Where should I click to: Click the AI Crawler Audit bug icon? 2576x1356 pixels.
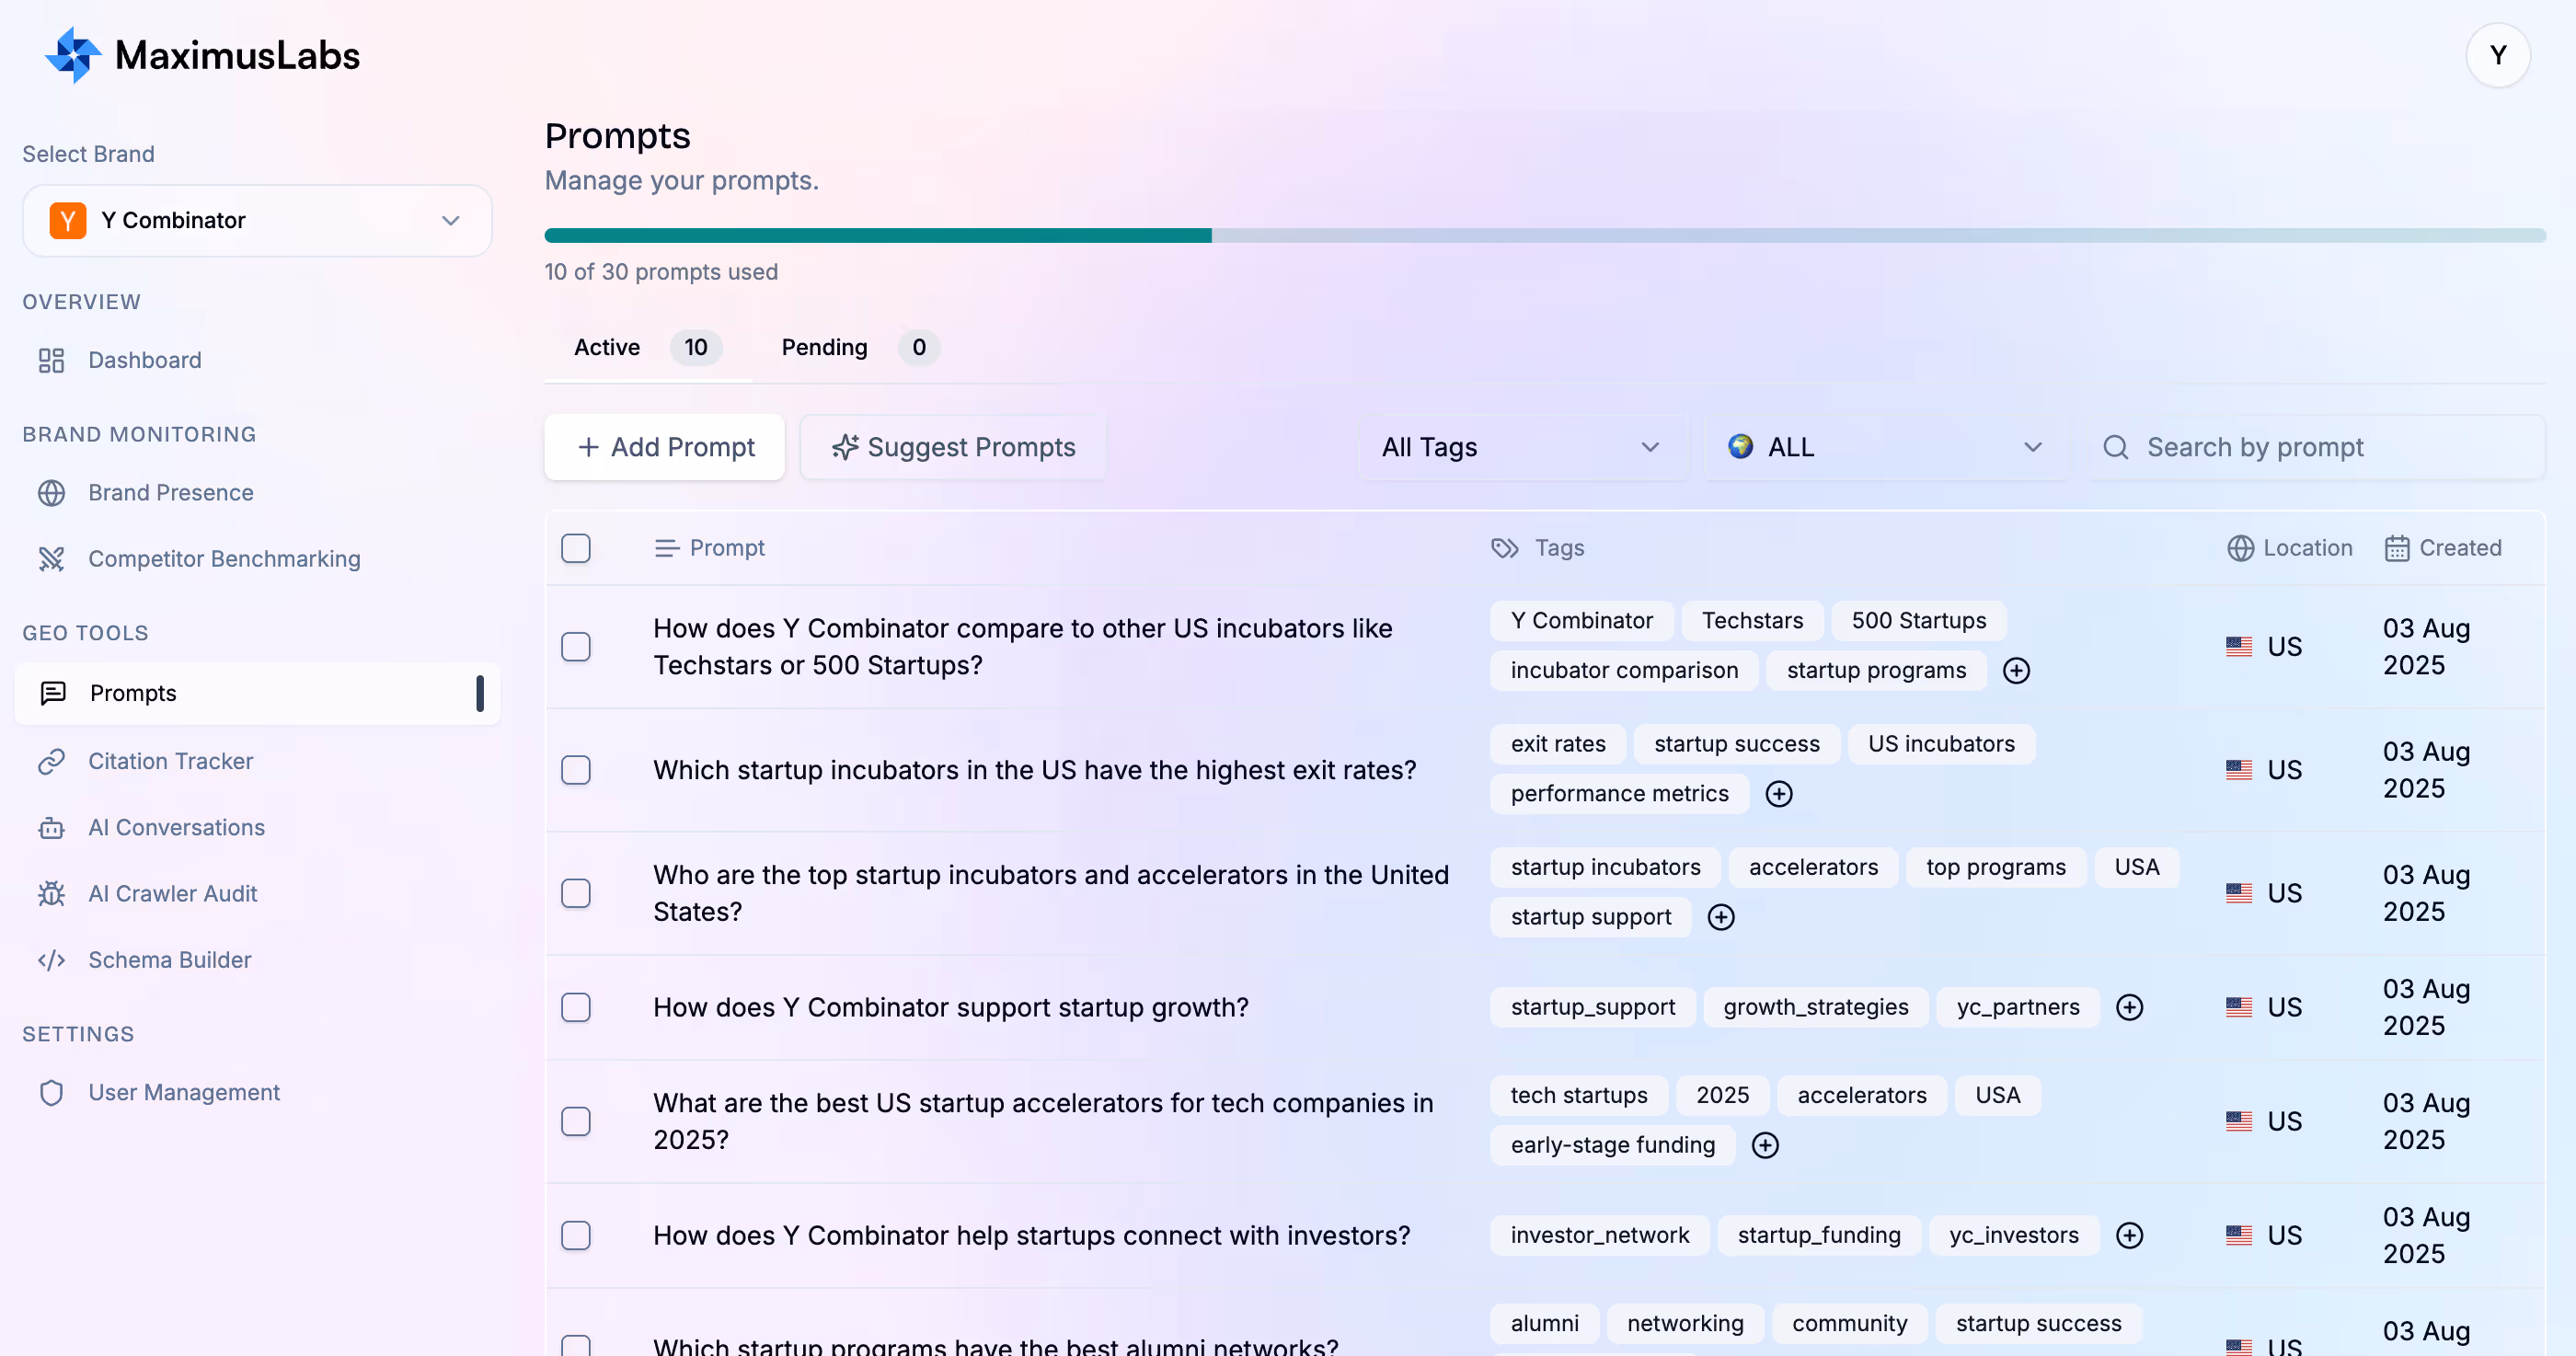(51, 893)
